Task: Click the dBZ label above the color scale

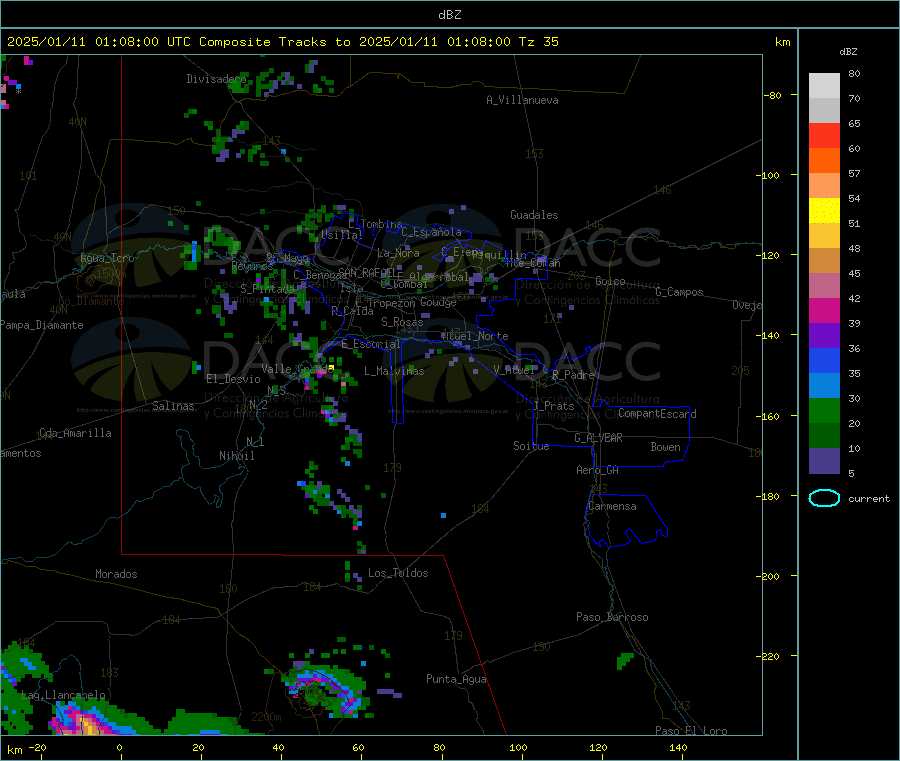Action: click(848, 52)
